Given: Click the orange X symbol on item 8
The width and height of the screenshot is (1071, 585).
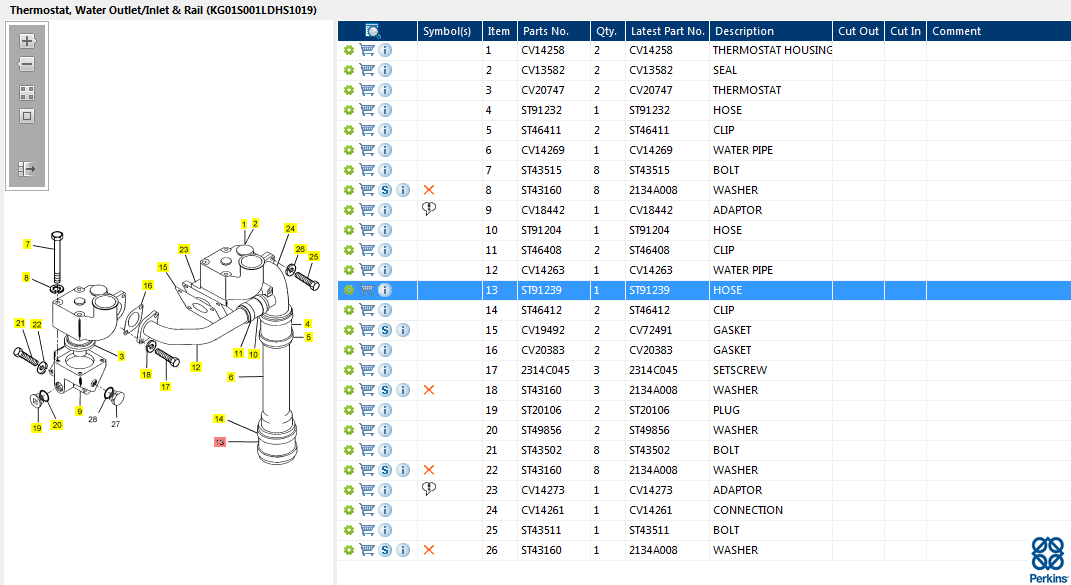Looking at the screenshot, I should [429, 190].
